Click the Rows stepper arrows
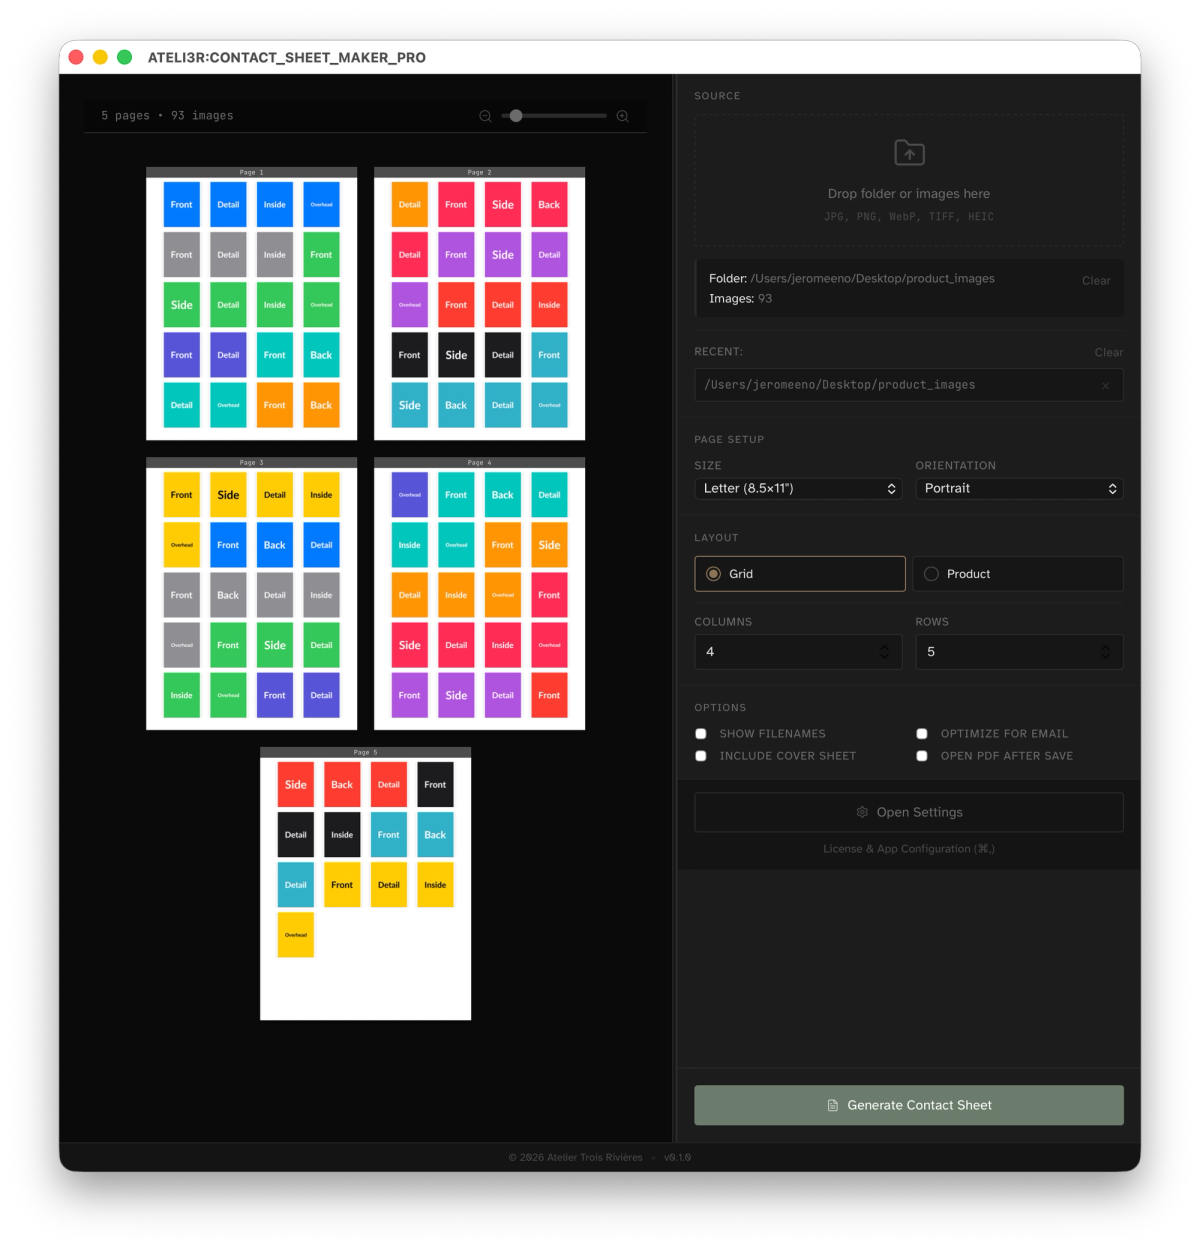The height and width of the screenshot is (1250, 1200). (x=1104, y=651)
